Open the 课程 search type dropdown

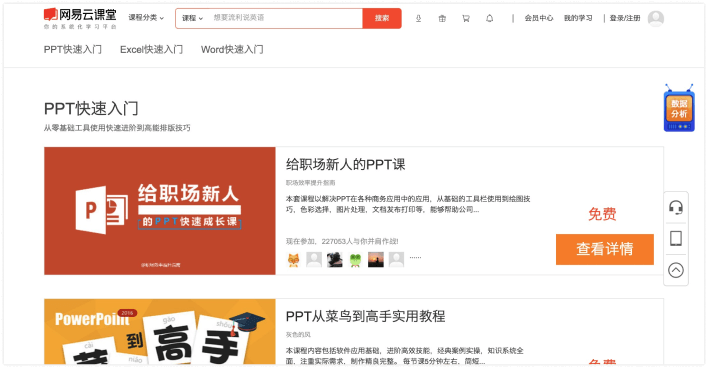(x=192, y=18)
